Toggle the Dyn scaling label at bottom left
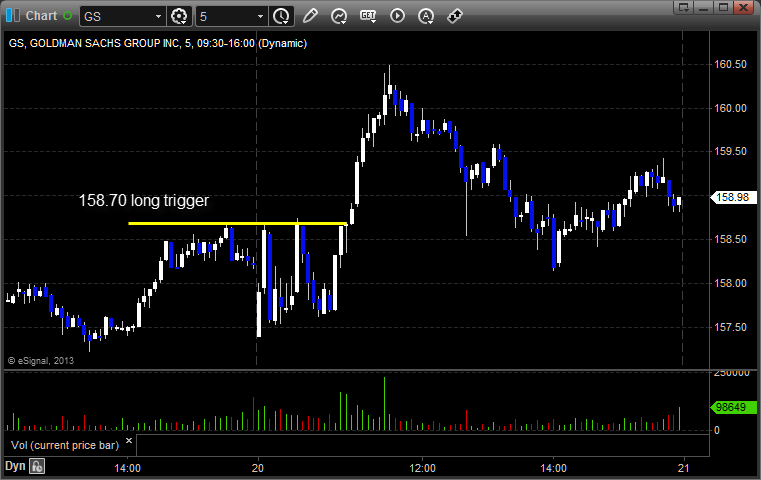 (x=15, y=466)
